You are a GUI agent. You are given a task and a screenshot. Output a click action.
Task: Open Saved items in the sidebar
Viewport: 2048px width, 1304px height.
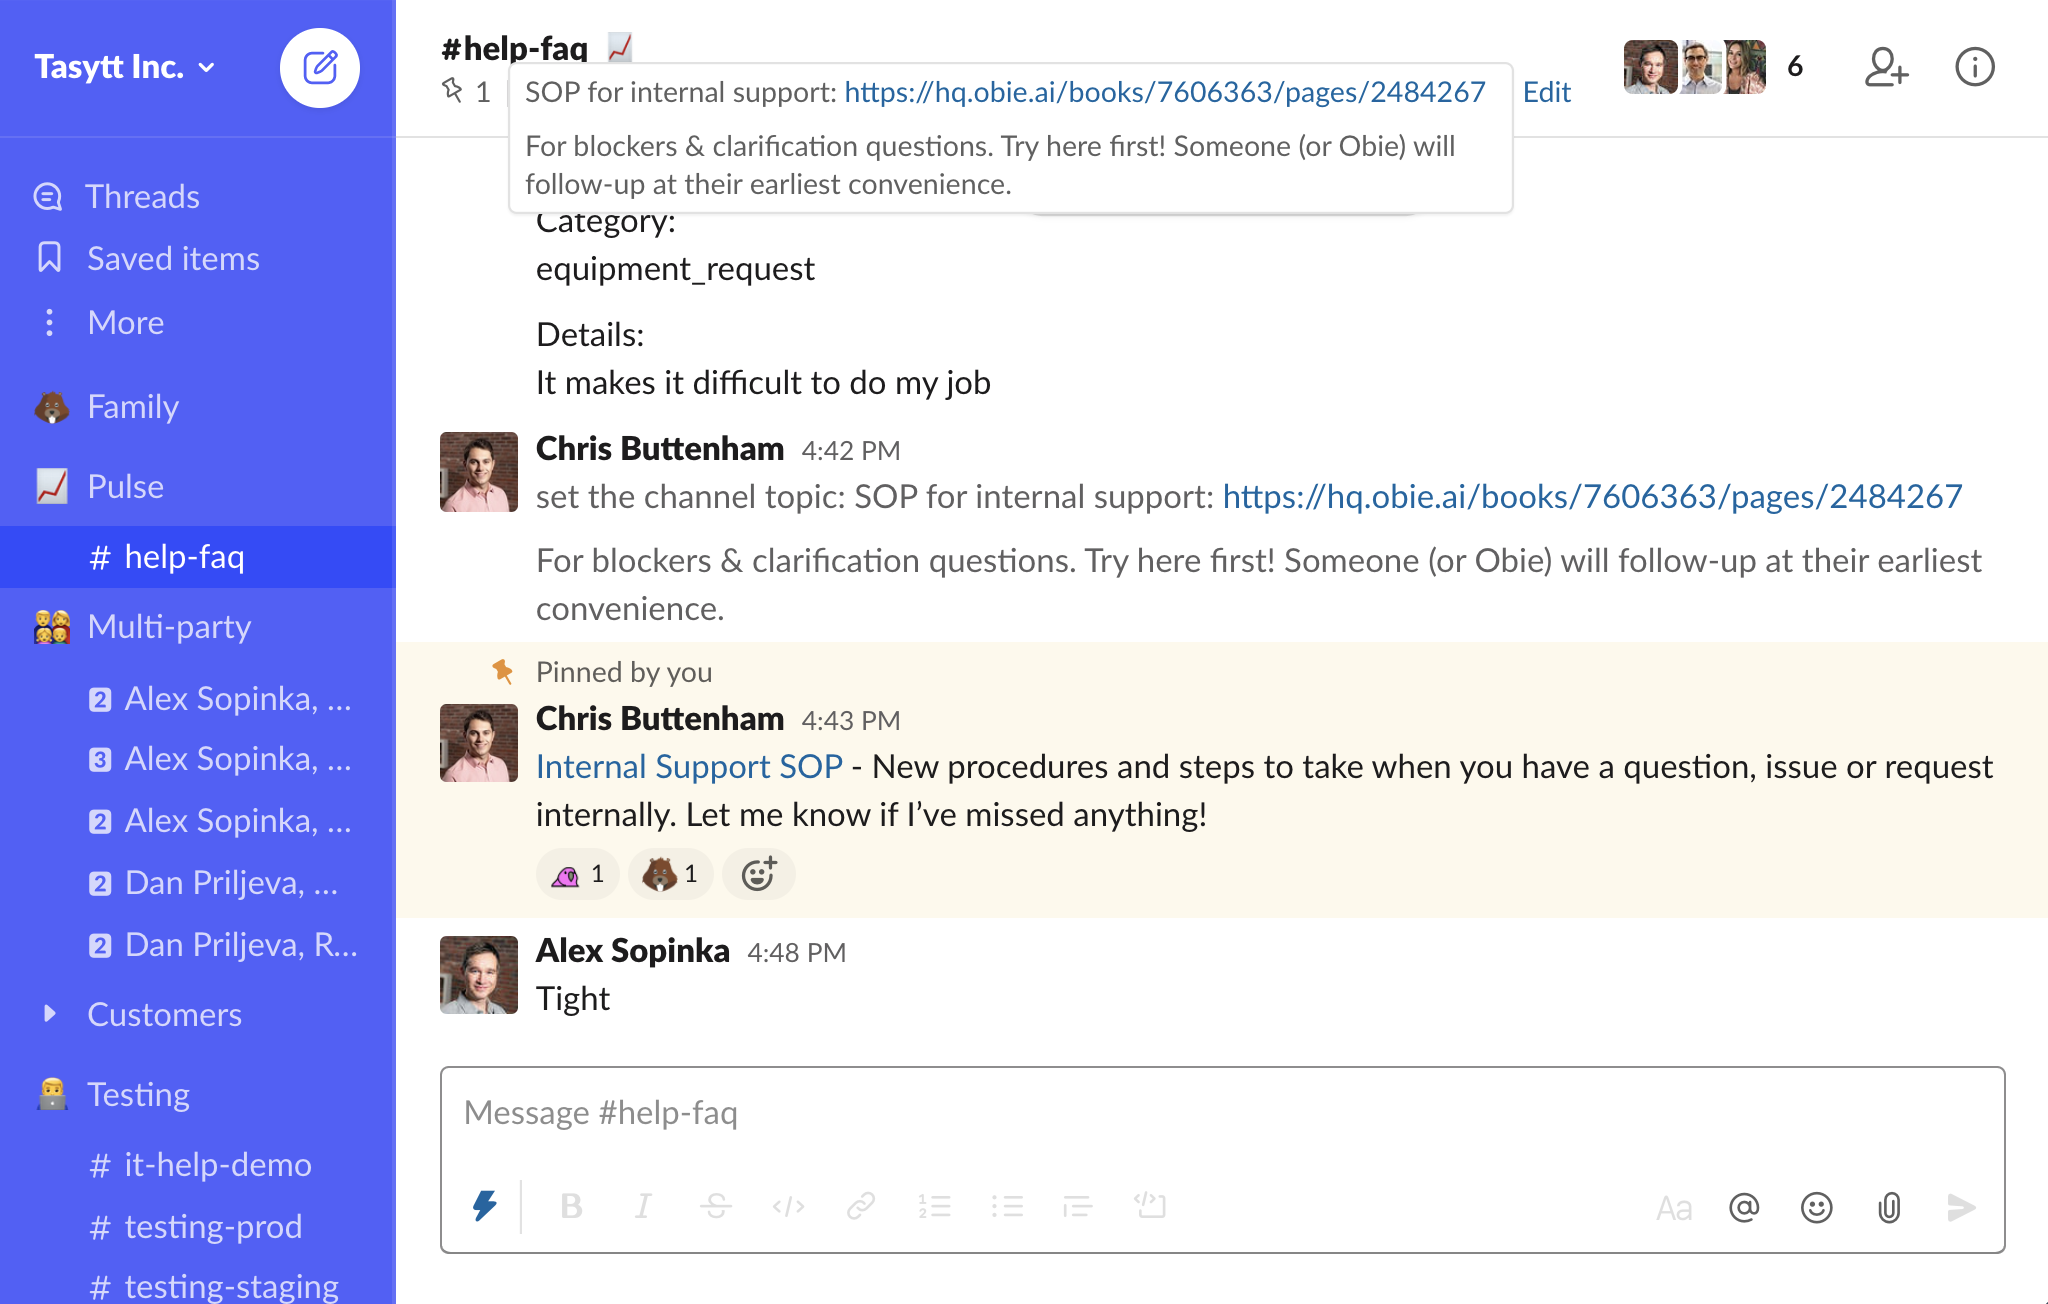tap(148, 258)
